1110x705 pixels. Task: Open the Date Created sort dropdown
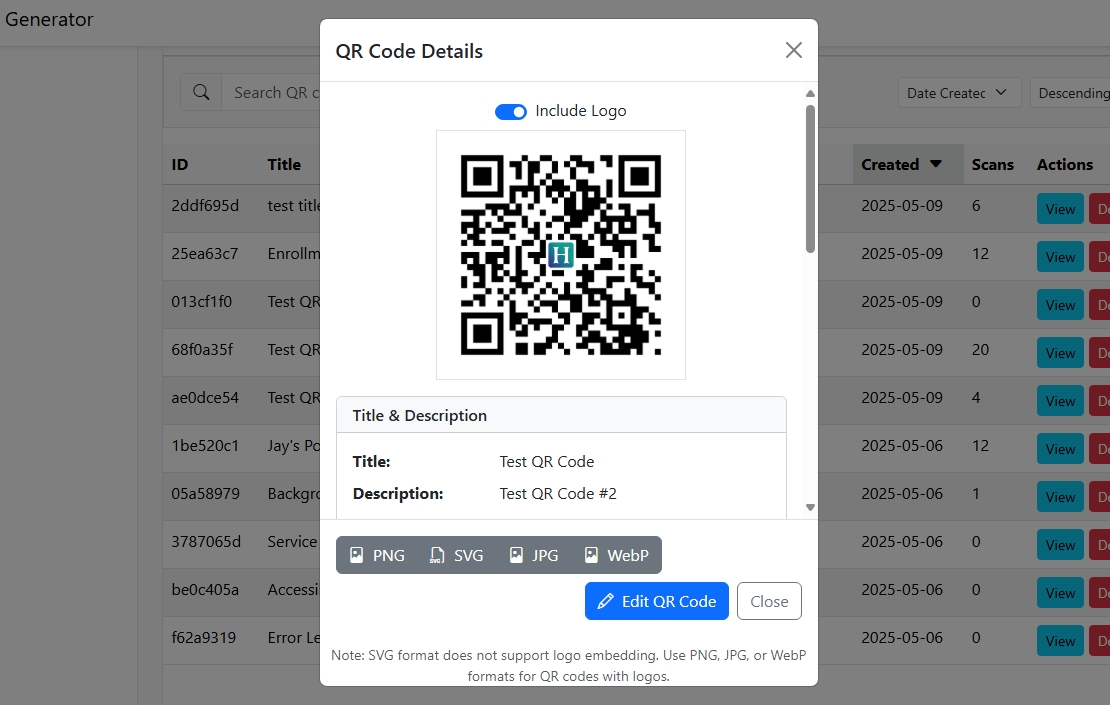coord(959,93)
